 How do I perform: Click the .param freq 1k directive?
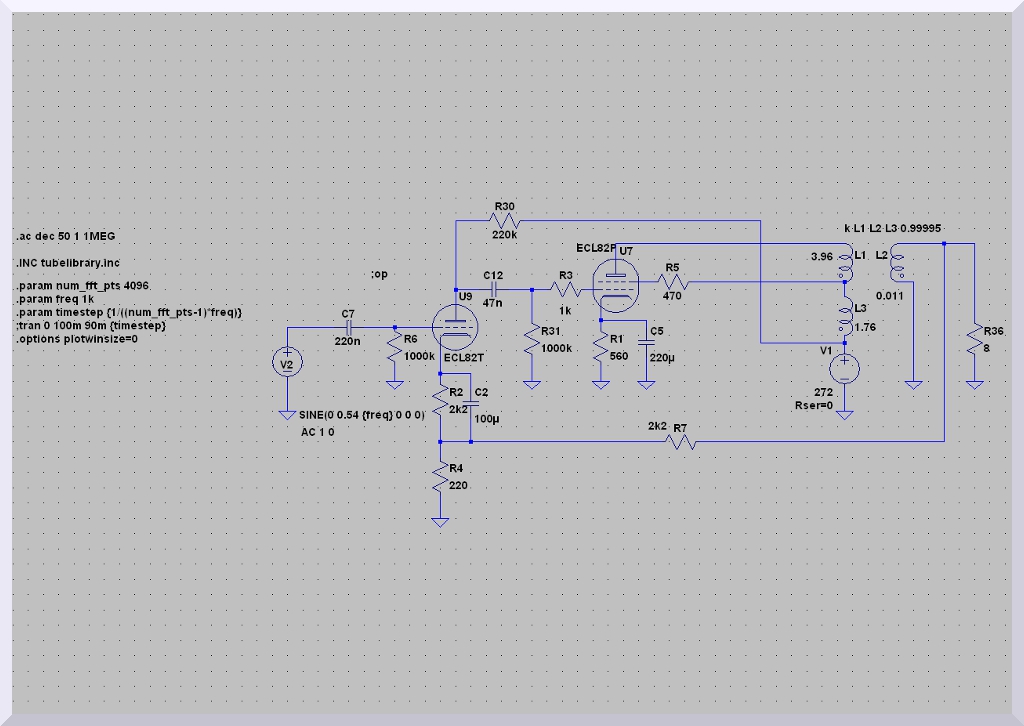(x=55, y=300)
